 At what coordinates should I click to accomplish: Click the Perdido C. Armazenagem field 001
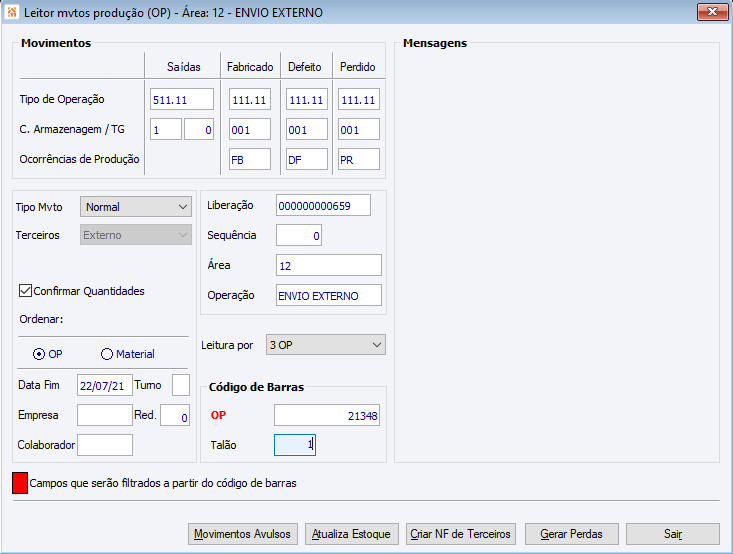[359, 130]
